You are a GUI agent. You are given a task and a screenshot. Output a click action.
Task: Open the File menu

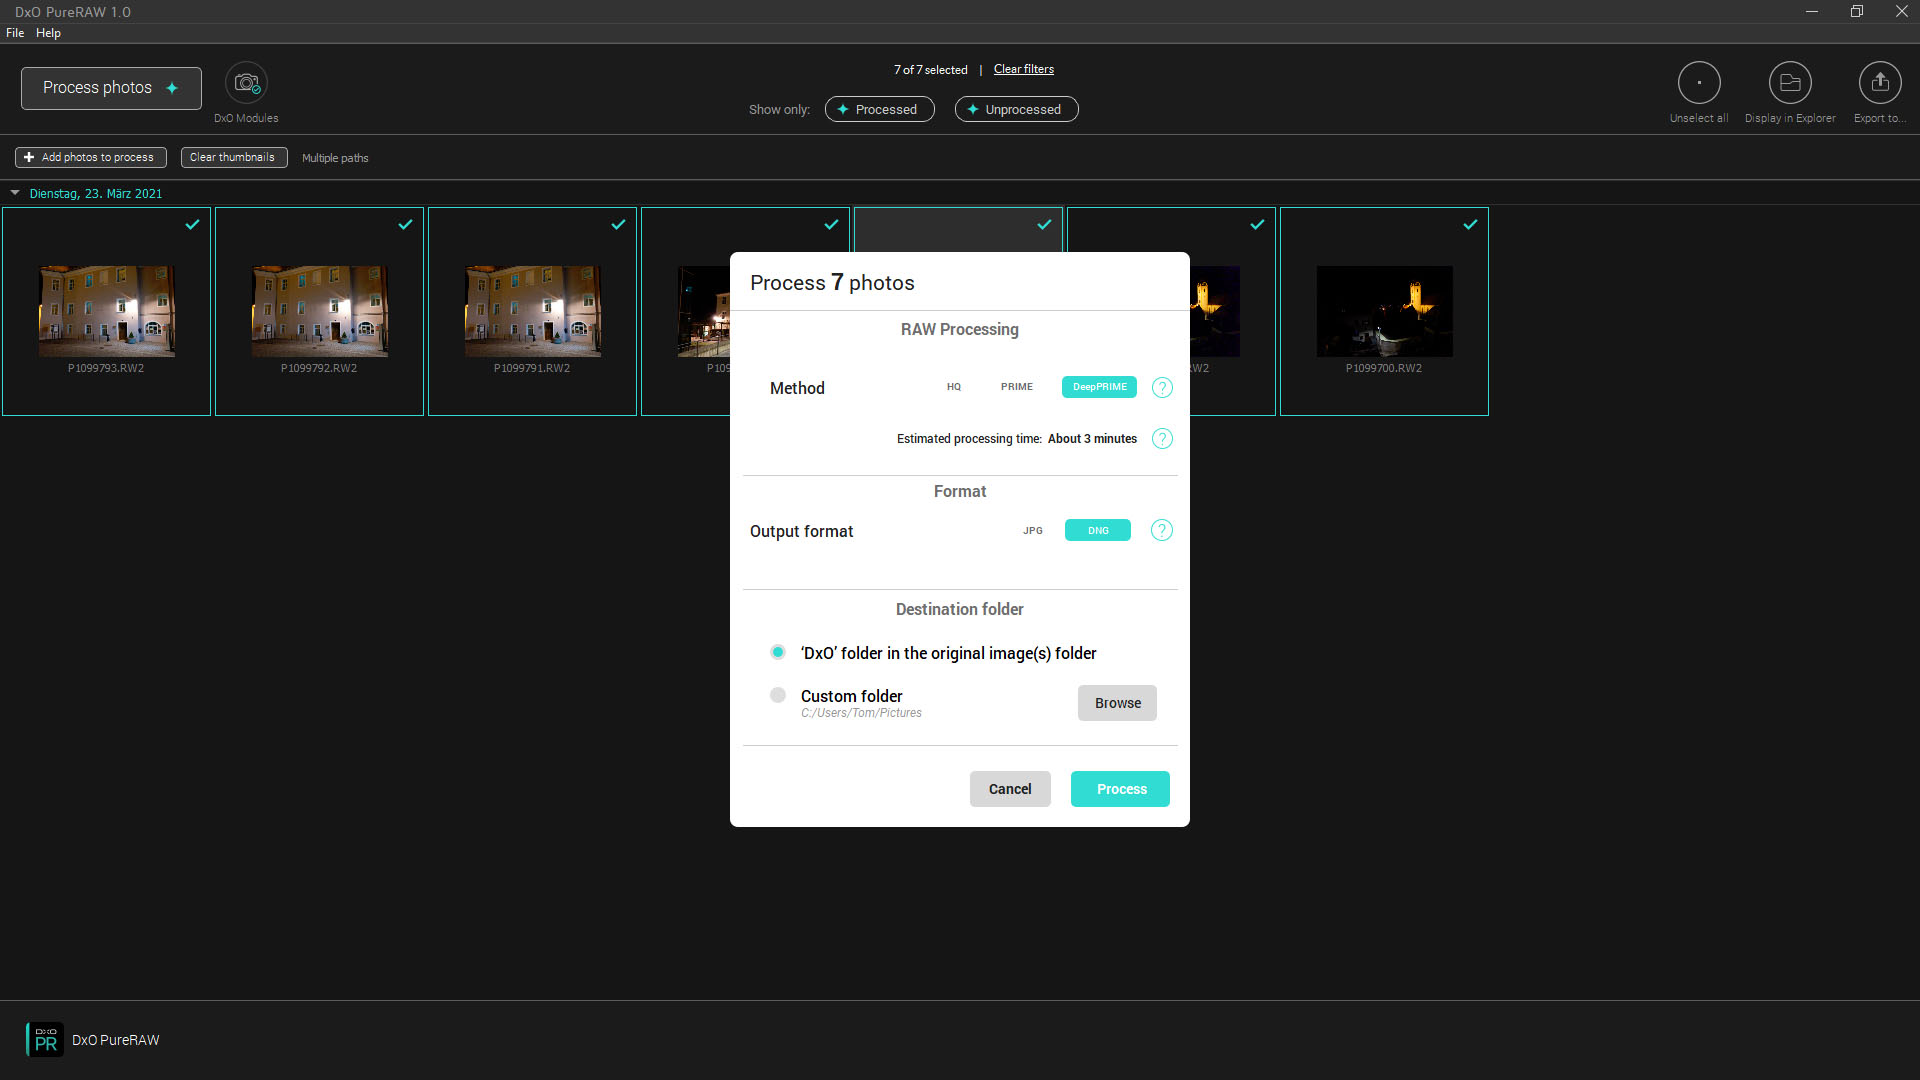pyautogui.click(x=15, y=33)
